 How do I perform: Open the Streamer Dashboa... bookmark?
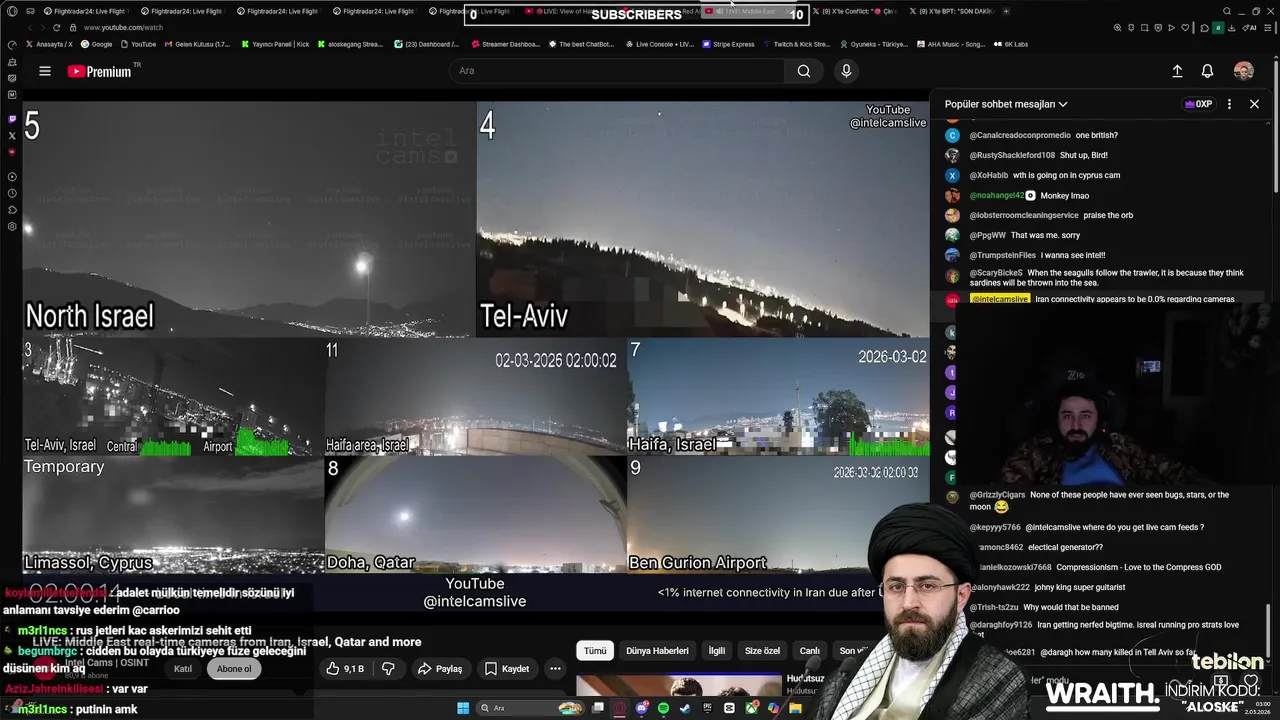(x=504, y=44)
